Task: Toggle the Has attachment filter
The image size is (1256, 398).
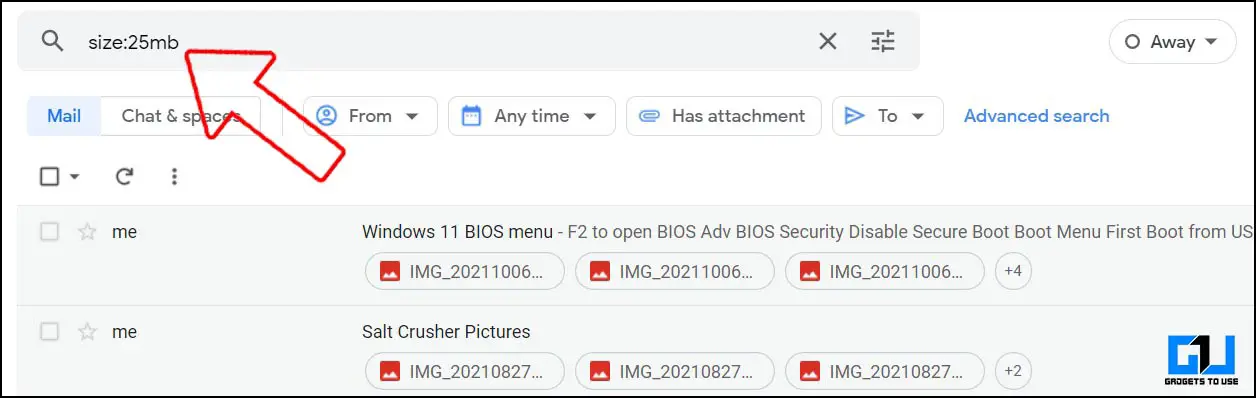Action: (723, 116)
